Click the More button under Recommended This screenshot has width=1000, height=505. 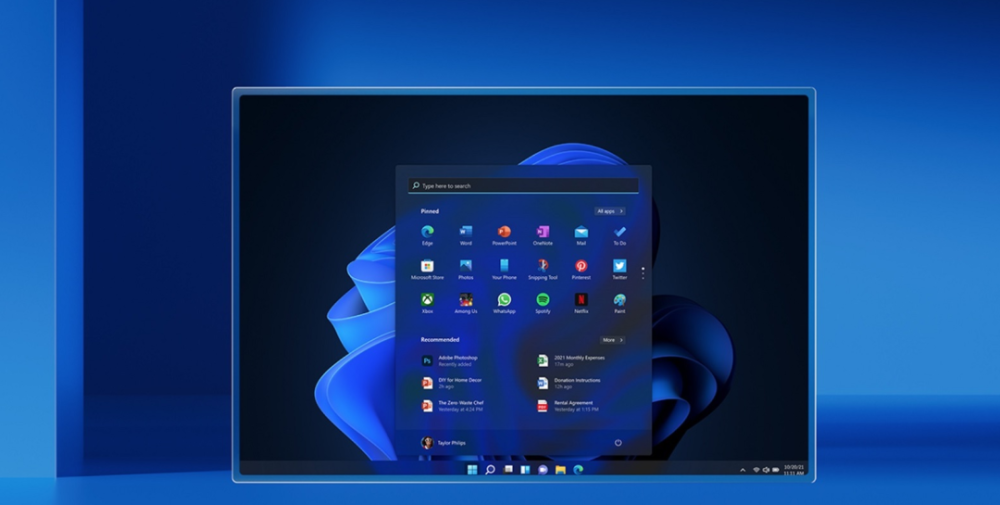point(612,340)
